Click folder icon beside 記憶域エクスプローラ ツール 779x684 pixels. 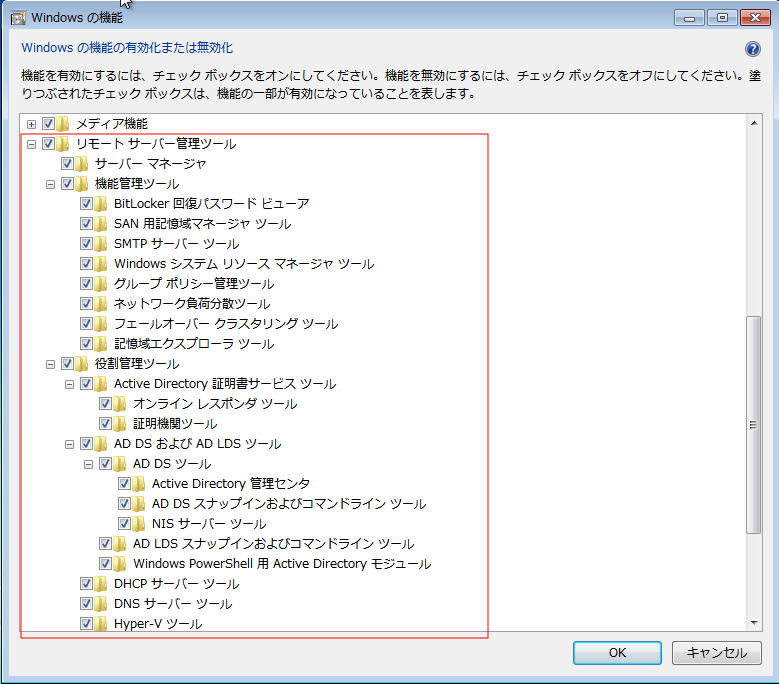point(101,343)
